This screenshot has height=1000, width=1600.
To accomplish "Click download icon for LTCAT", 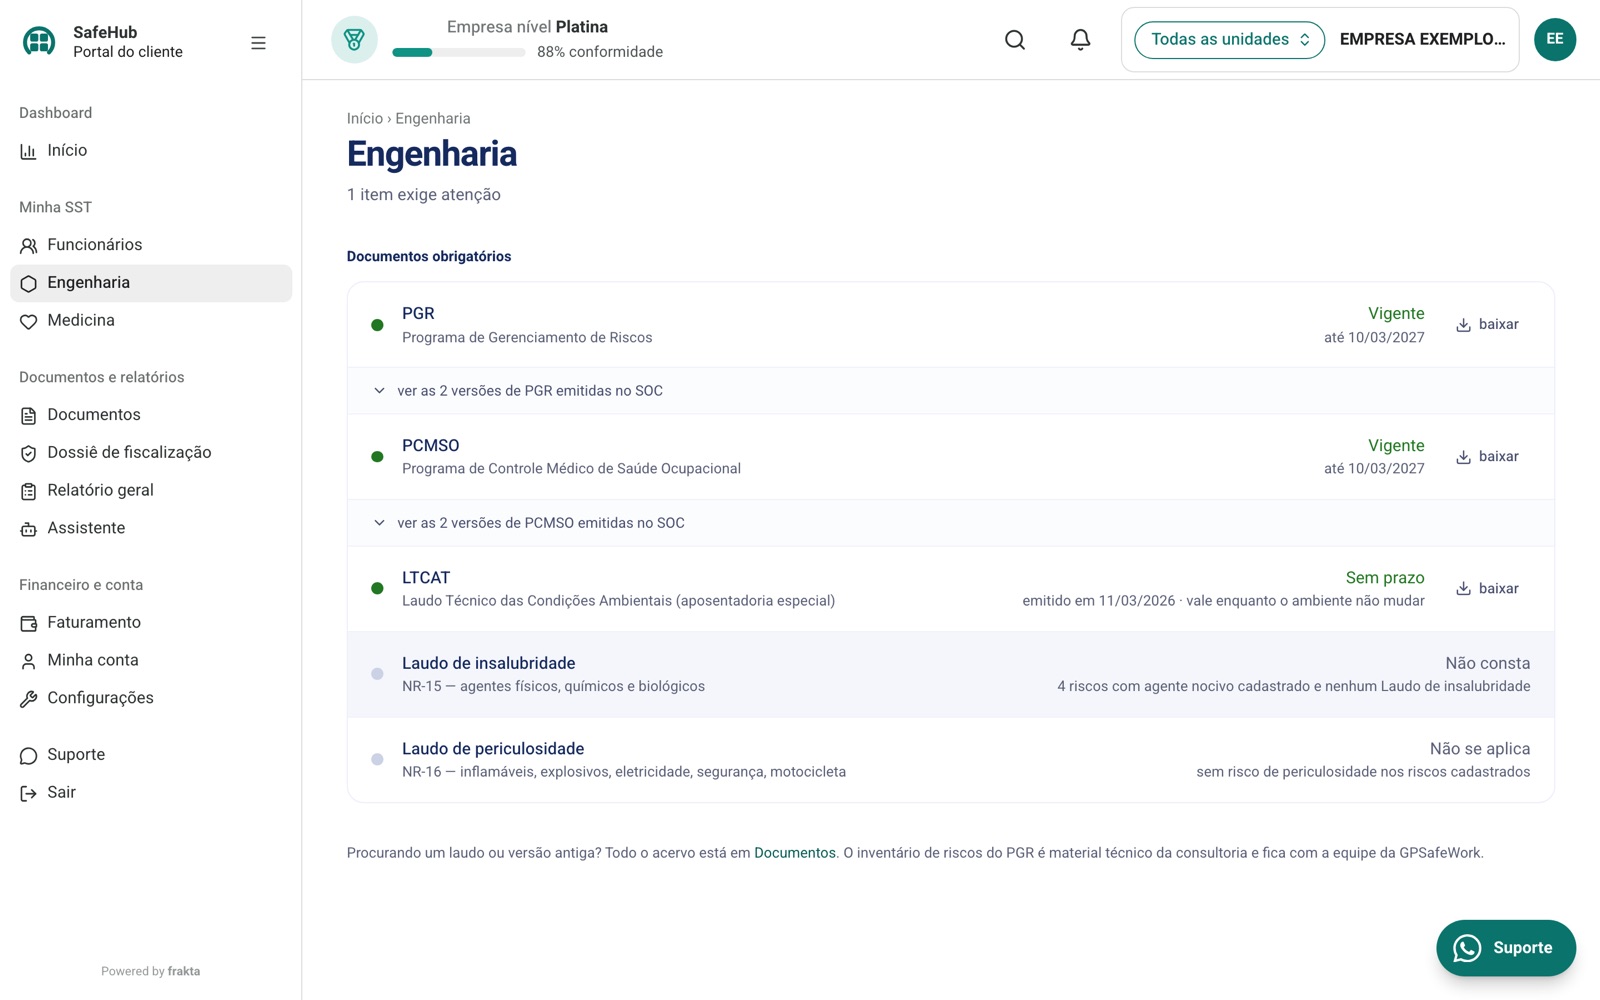I will coord(1463,589).
